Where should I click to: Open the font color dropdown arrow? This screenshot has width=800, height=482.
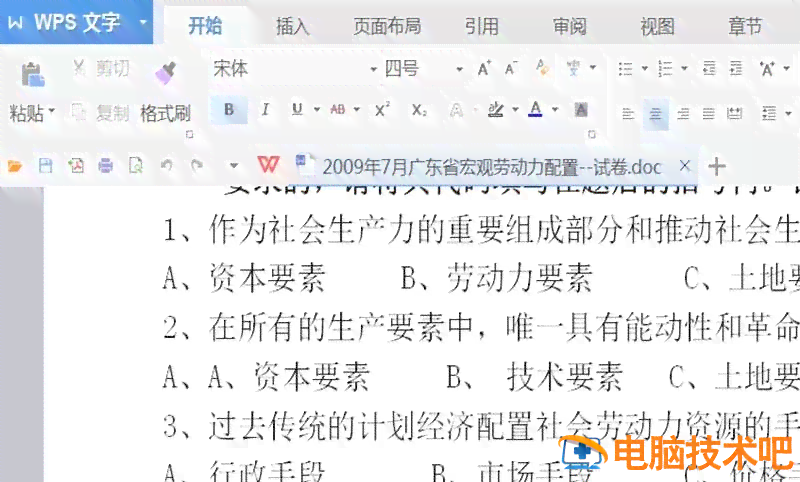point(555,109)
